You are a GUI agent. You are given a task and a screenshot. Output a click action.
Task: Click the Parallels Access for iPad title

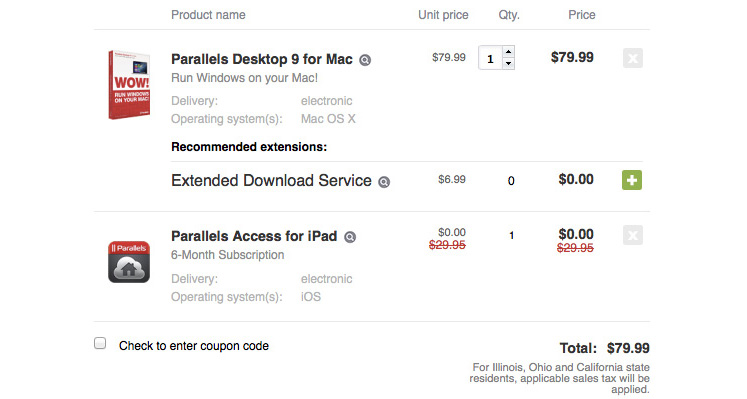pyautogui.click(x=254, y=236)
